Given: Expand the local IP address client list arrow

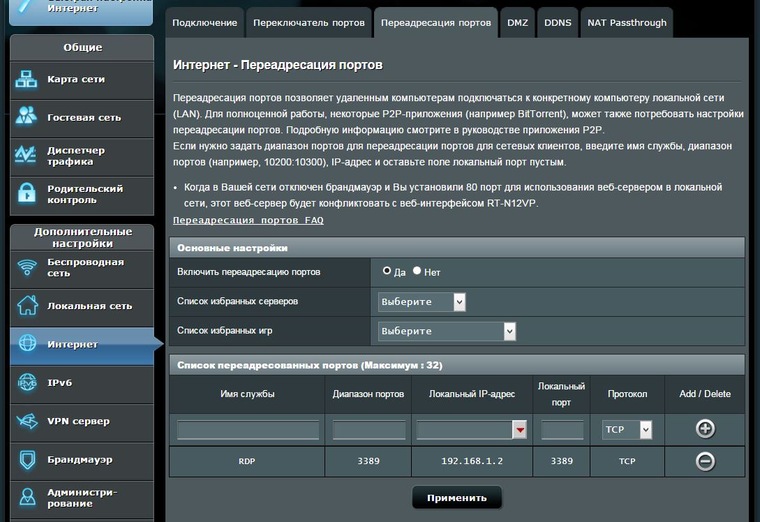Looking at the screenshot, I should tap(520, 430).
